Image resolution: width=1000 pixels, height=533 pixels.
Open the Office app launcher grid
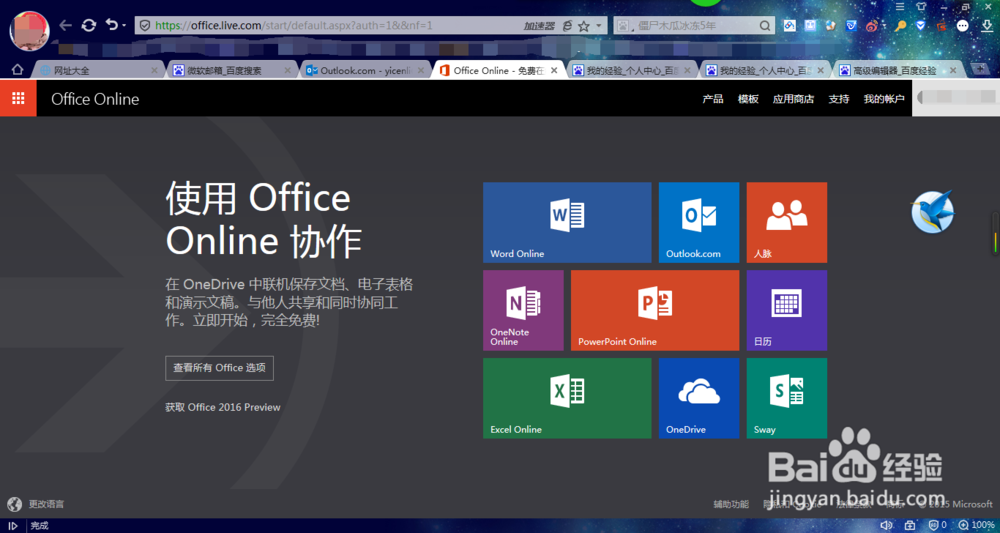(x=18, y=98)
